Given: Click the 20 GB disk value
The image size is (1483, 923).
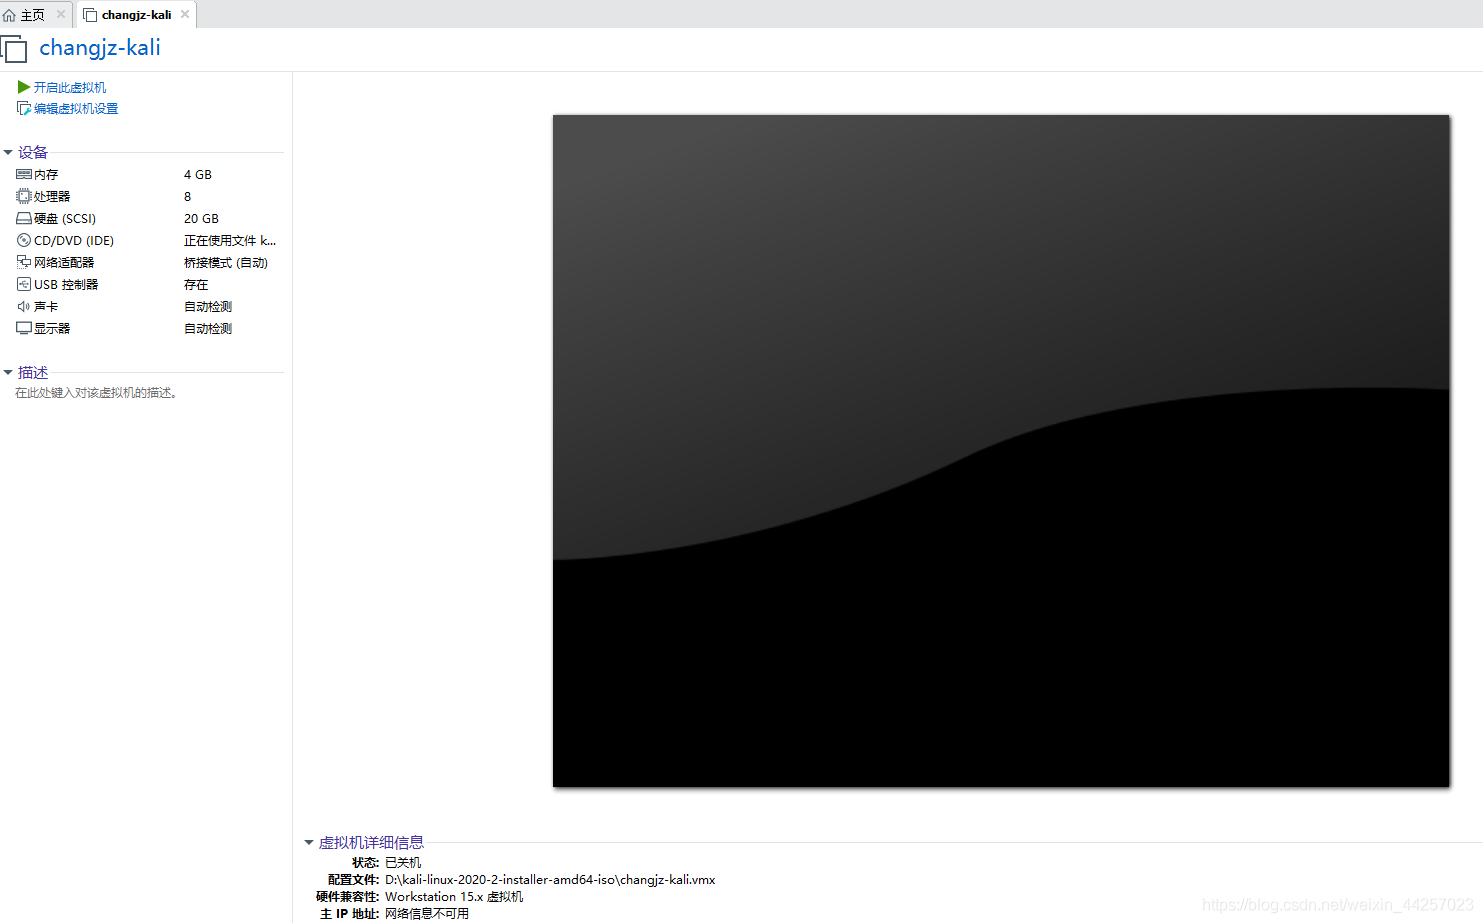Looking at the screenshot, I should [201, 218].
